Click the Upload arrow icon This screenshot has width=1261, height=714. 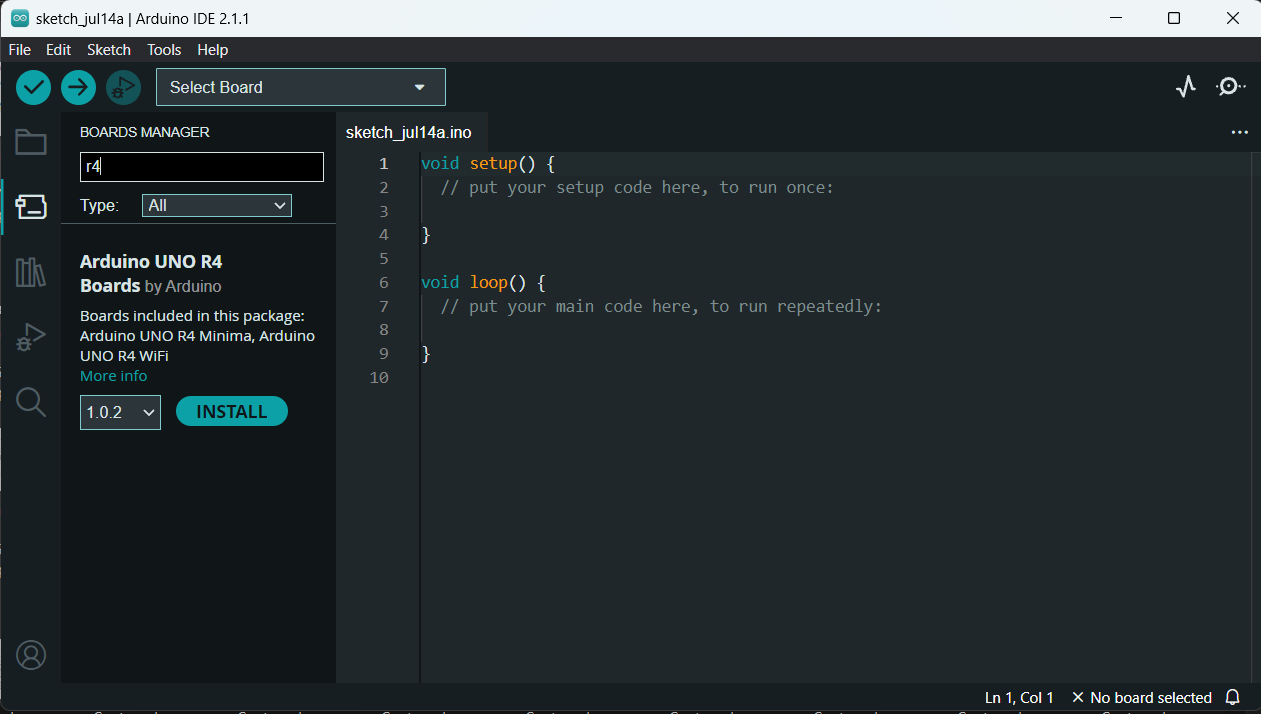click(x=78, y=87)
